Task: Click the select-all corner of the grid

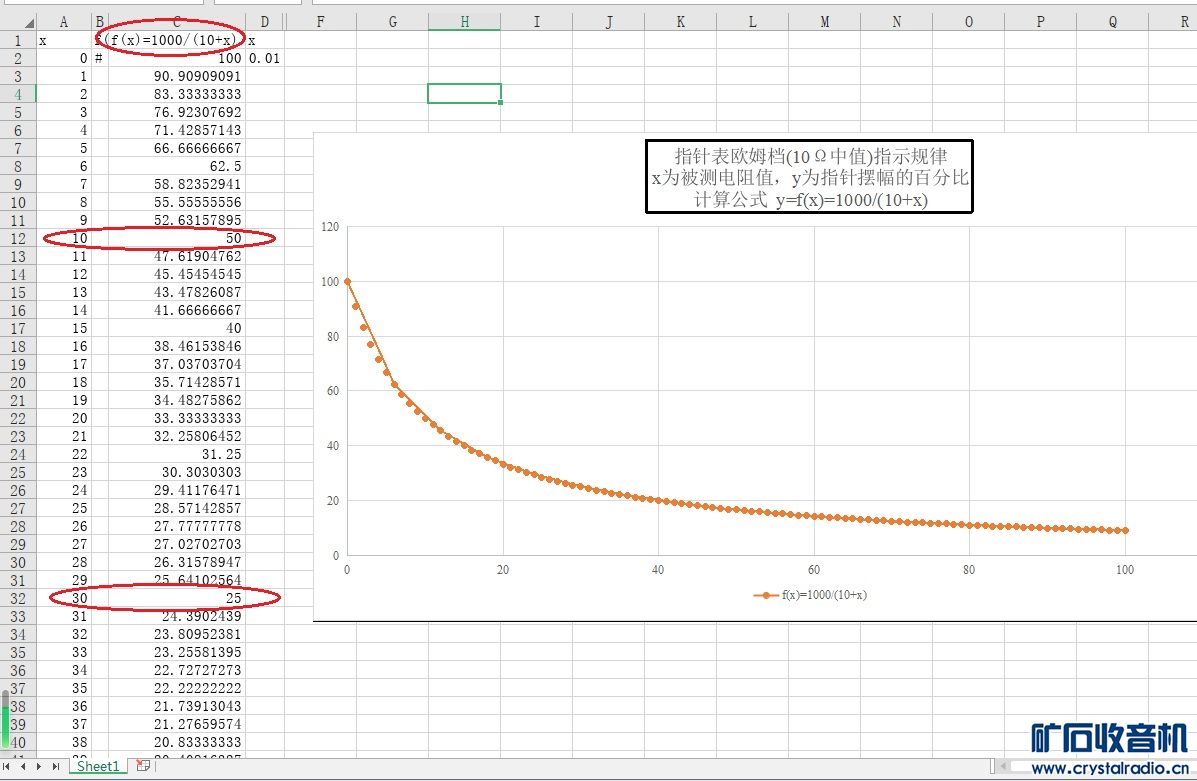Action: [x=18, y=21]
